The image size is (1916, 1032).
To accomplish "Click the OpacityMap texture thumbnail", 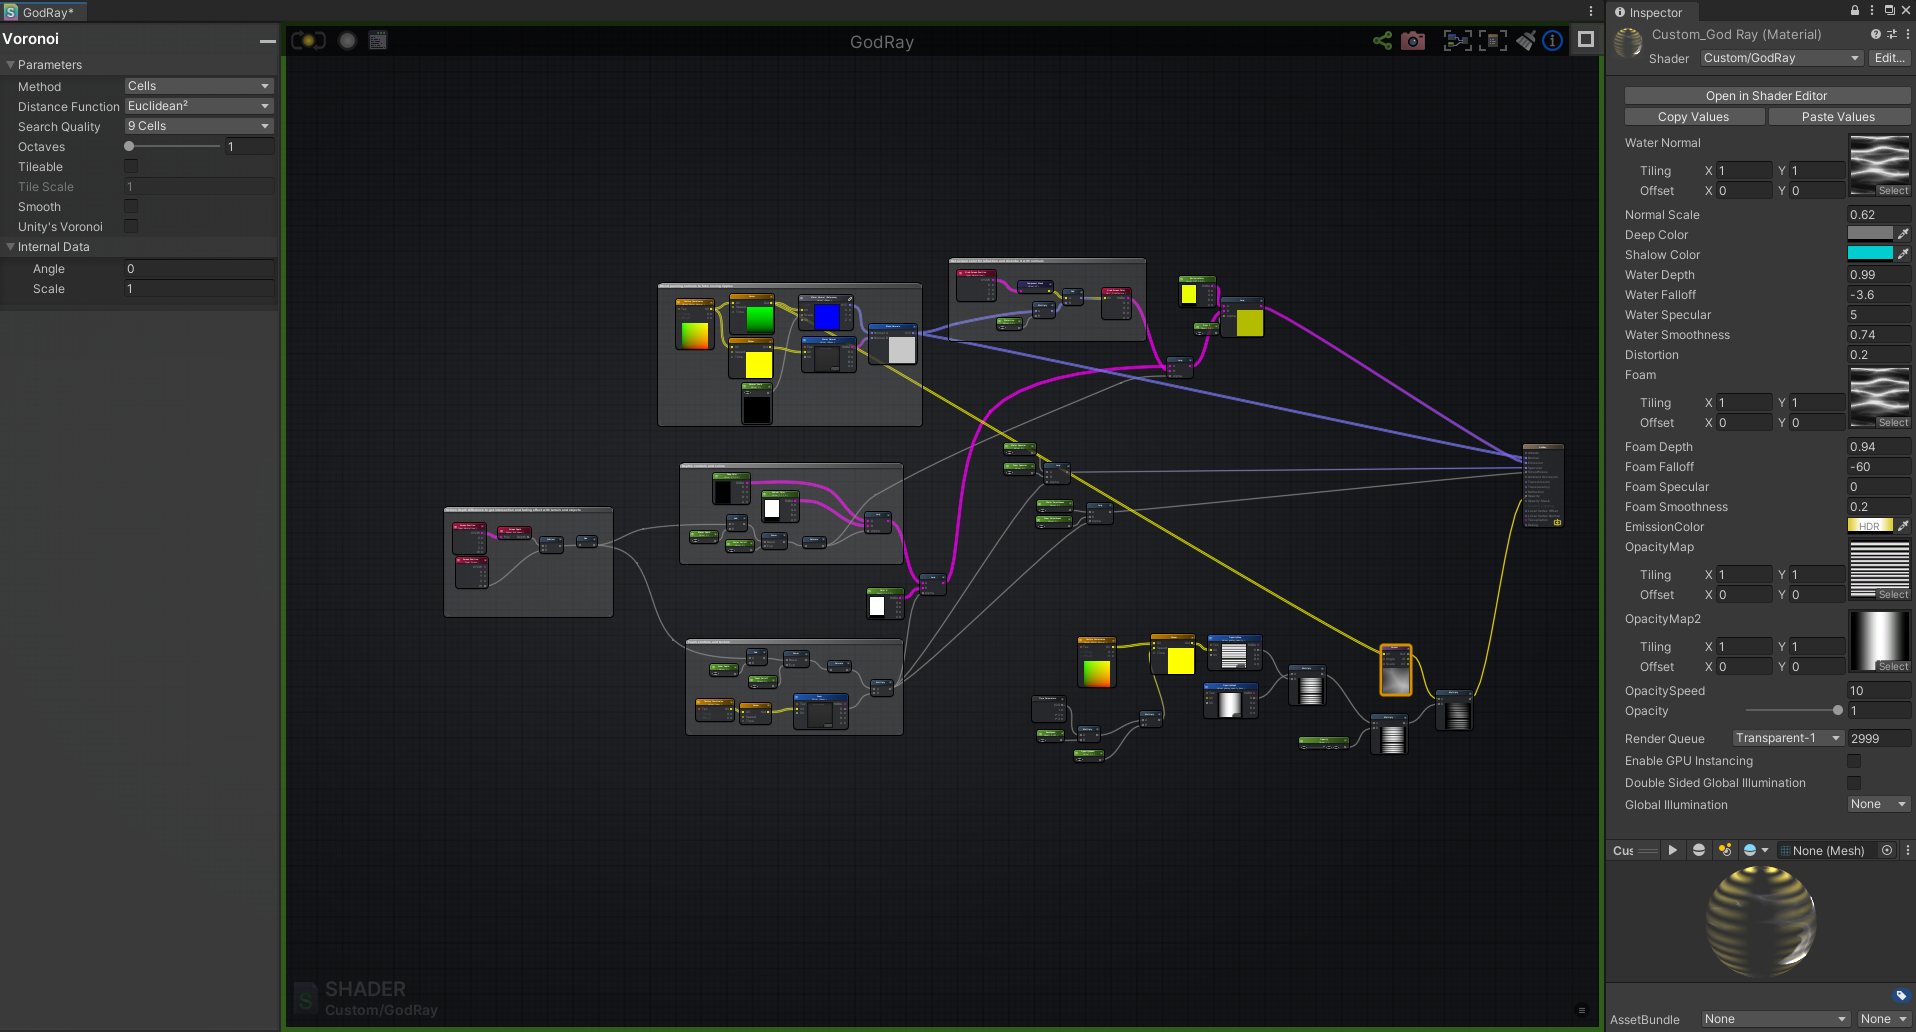I will (x=1880, y=567).
